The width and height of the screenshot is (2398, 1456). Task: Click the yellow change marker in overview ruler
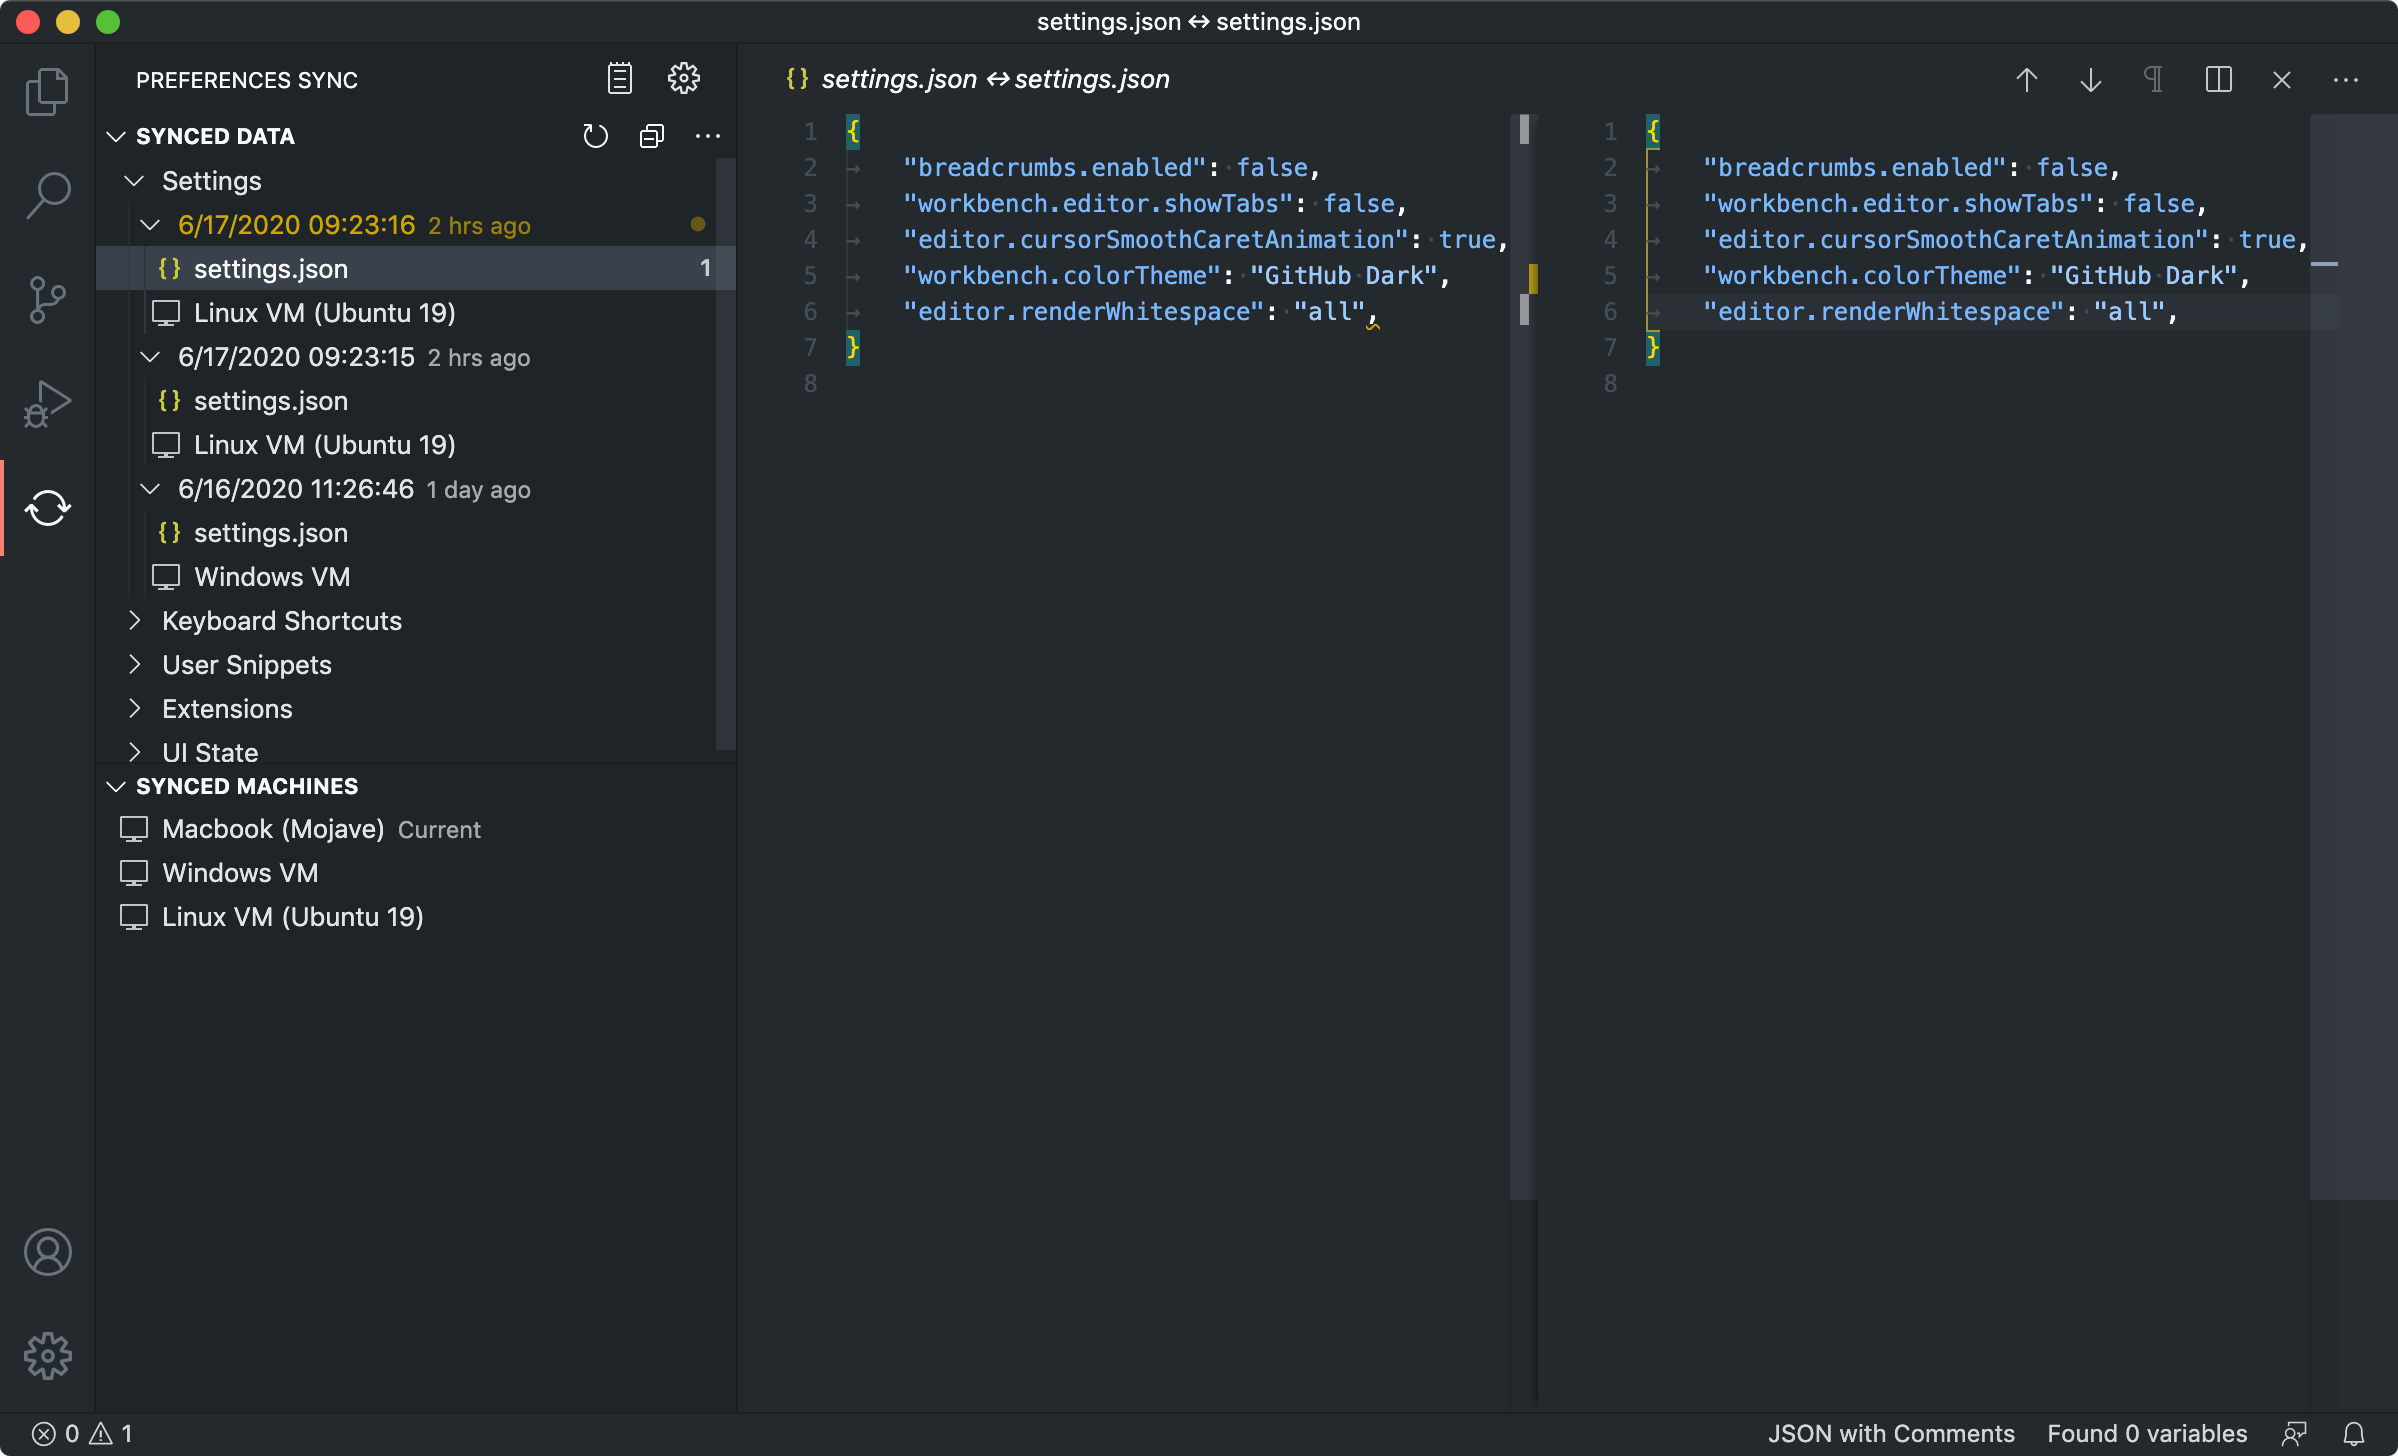(x=1533, y=278)
